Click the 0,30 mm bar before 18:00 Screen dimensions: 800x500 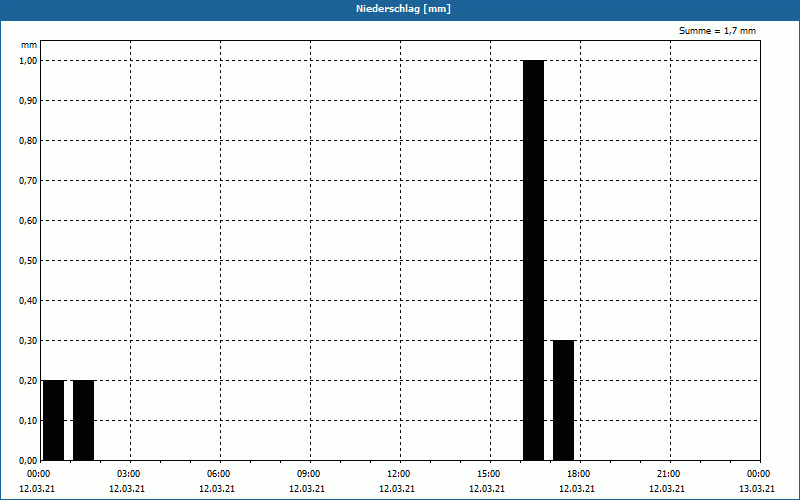point(563,400)
